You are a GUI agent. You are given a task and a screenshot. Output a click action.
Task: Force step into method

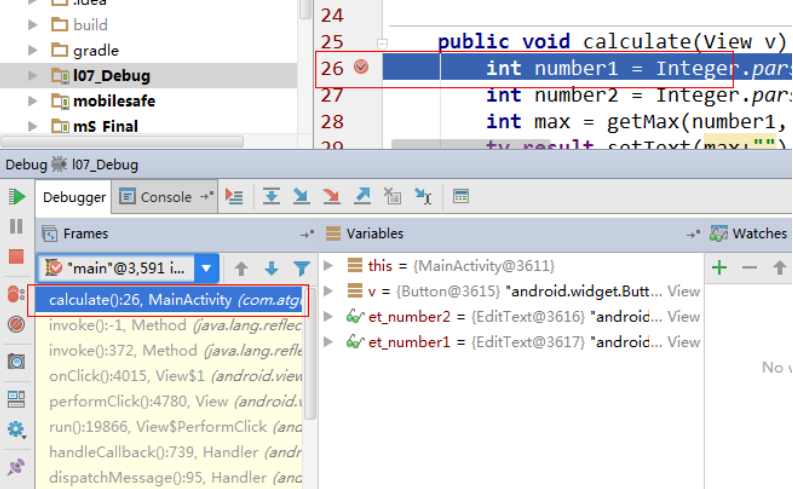[332, 196]
